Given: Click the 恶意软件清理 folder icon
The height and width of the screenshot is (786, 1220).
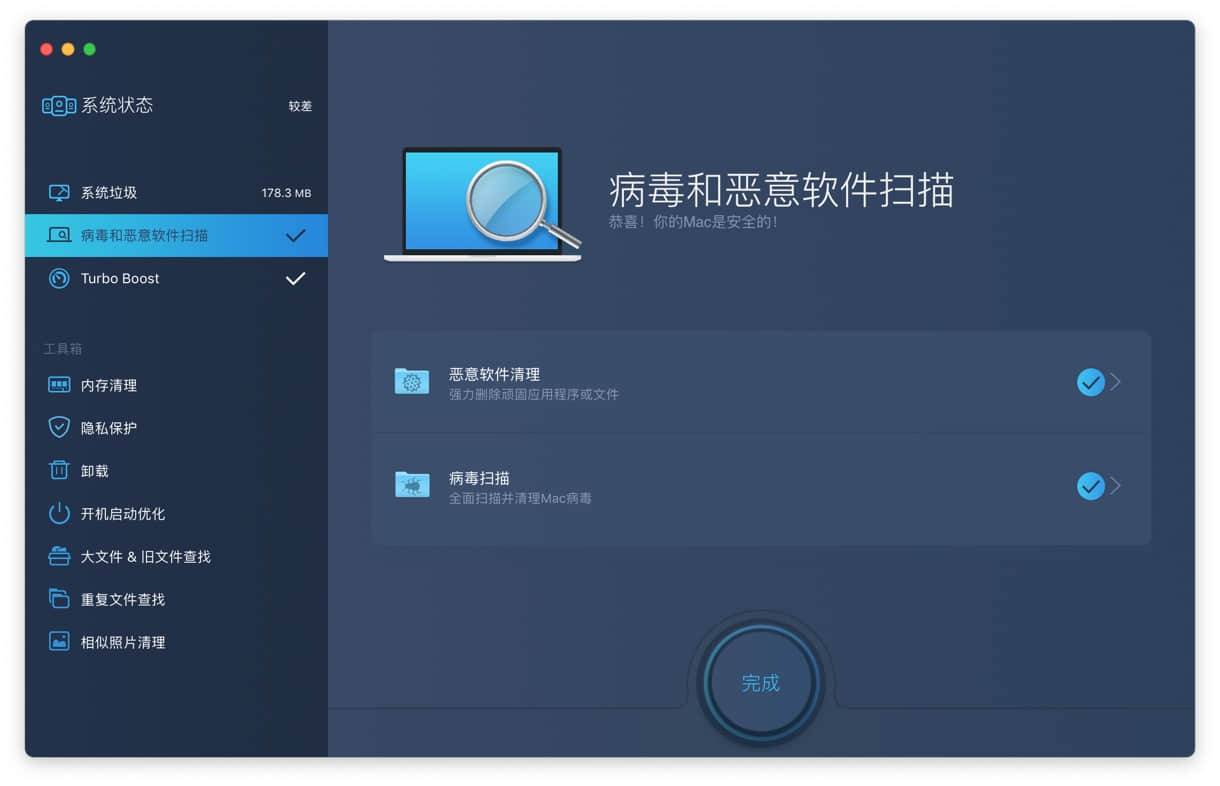Looking at the screenshot, I should (412, 381).
